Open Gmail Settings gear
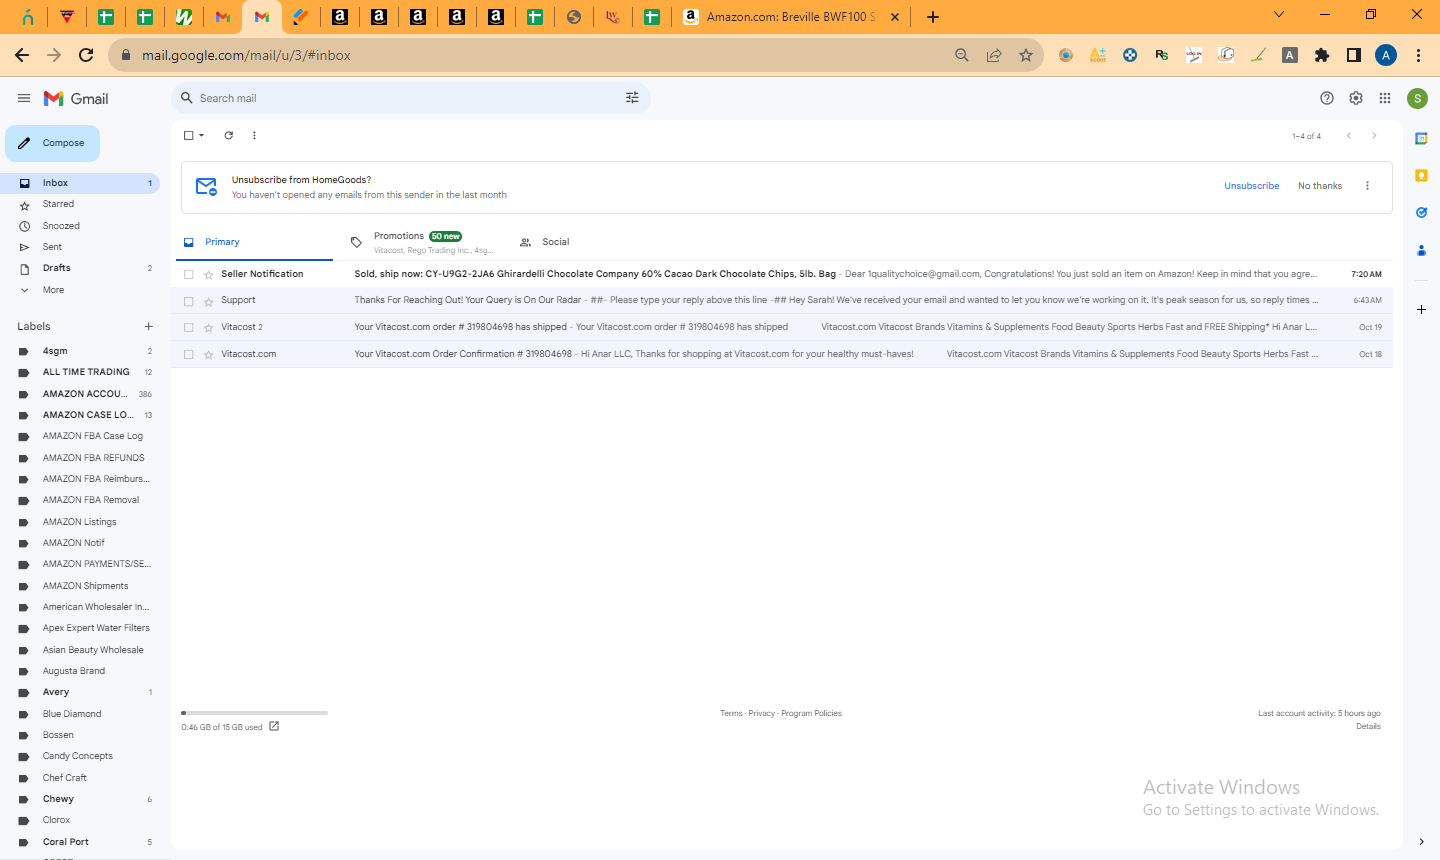The height and width of the screenshot is (860, 1440). click(x=1356, y=98)
